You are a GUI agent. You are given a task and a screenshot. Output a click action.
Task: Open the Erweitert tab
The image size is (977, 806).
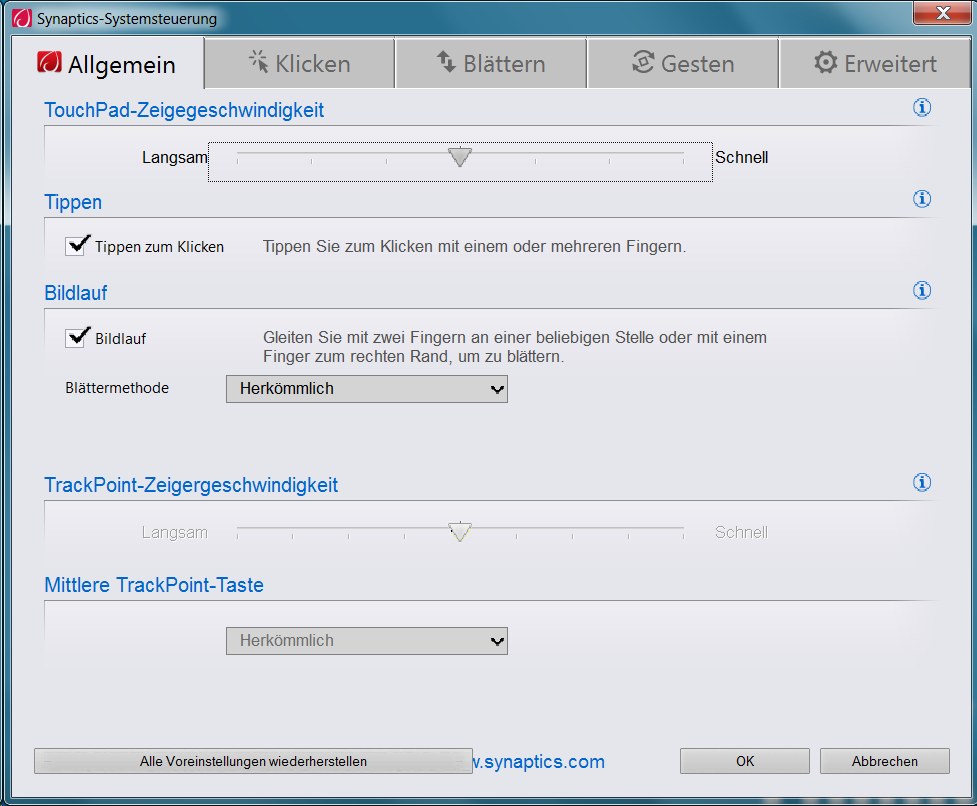coord(875,63)
